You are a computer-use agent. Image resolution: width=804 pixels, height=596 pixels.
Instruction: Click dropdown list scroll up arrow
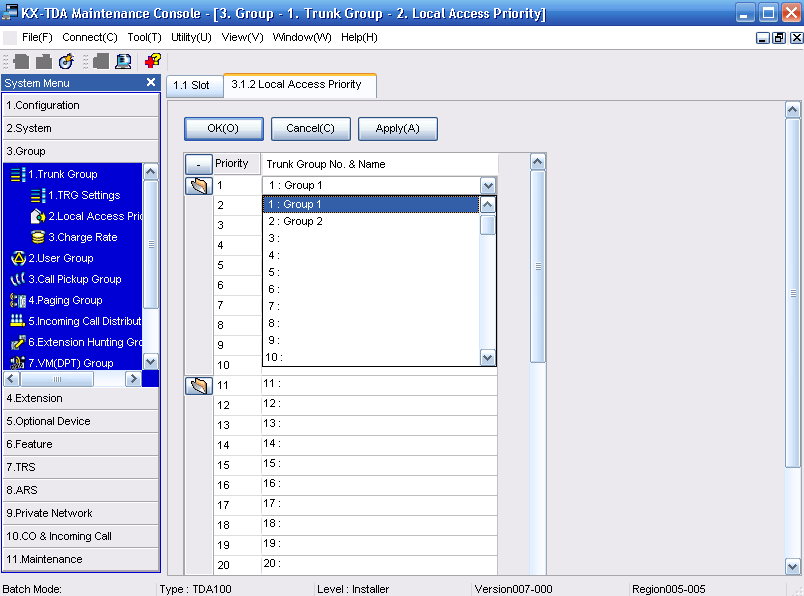488,205
